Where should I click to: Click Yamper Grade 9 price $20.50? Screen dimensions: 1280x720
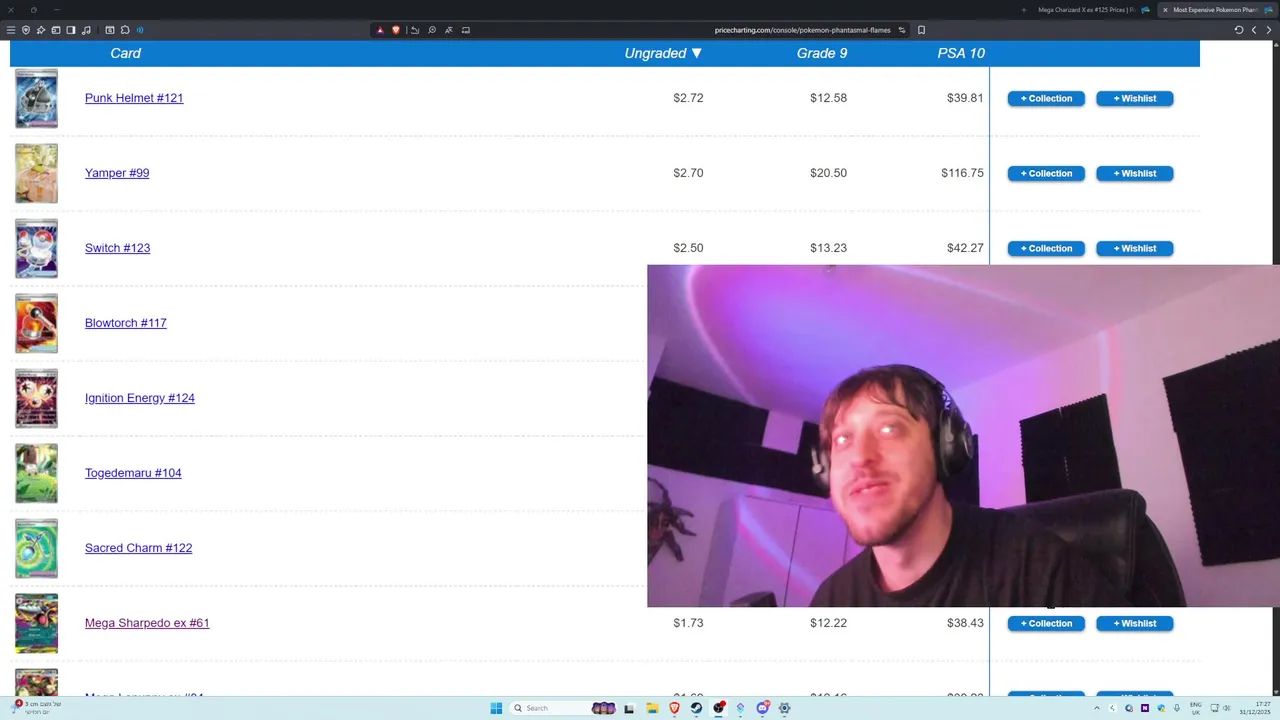point(828,173)
